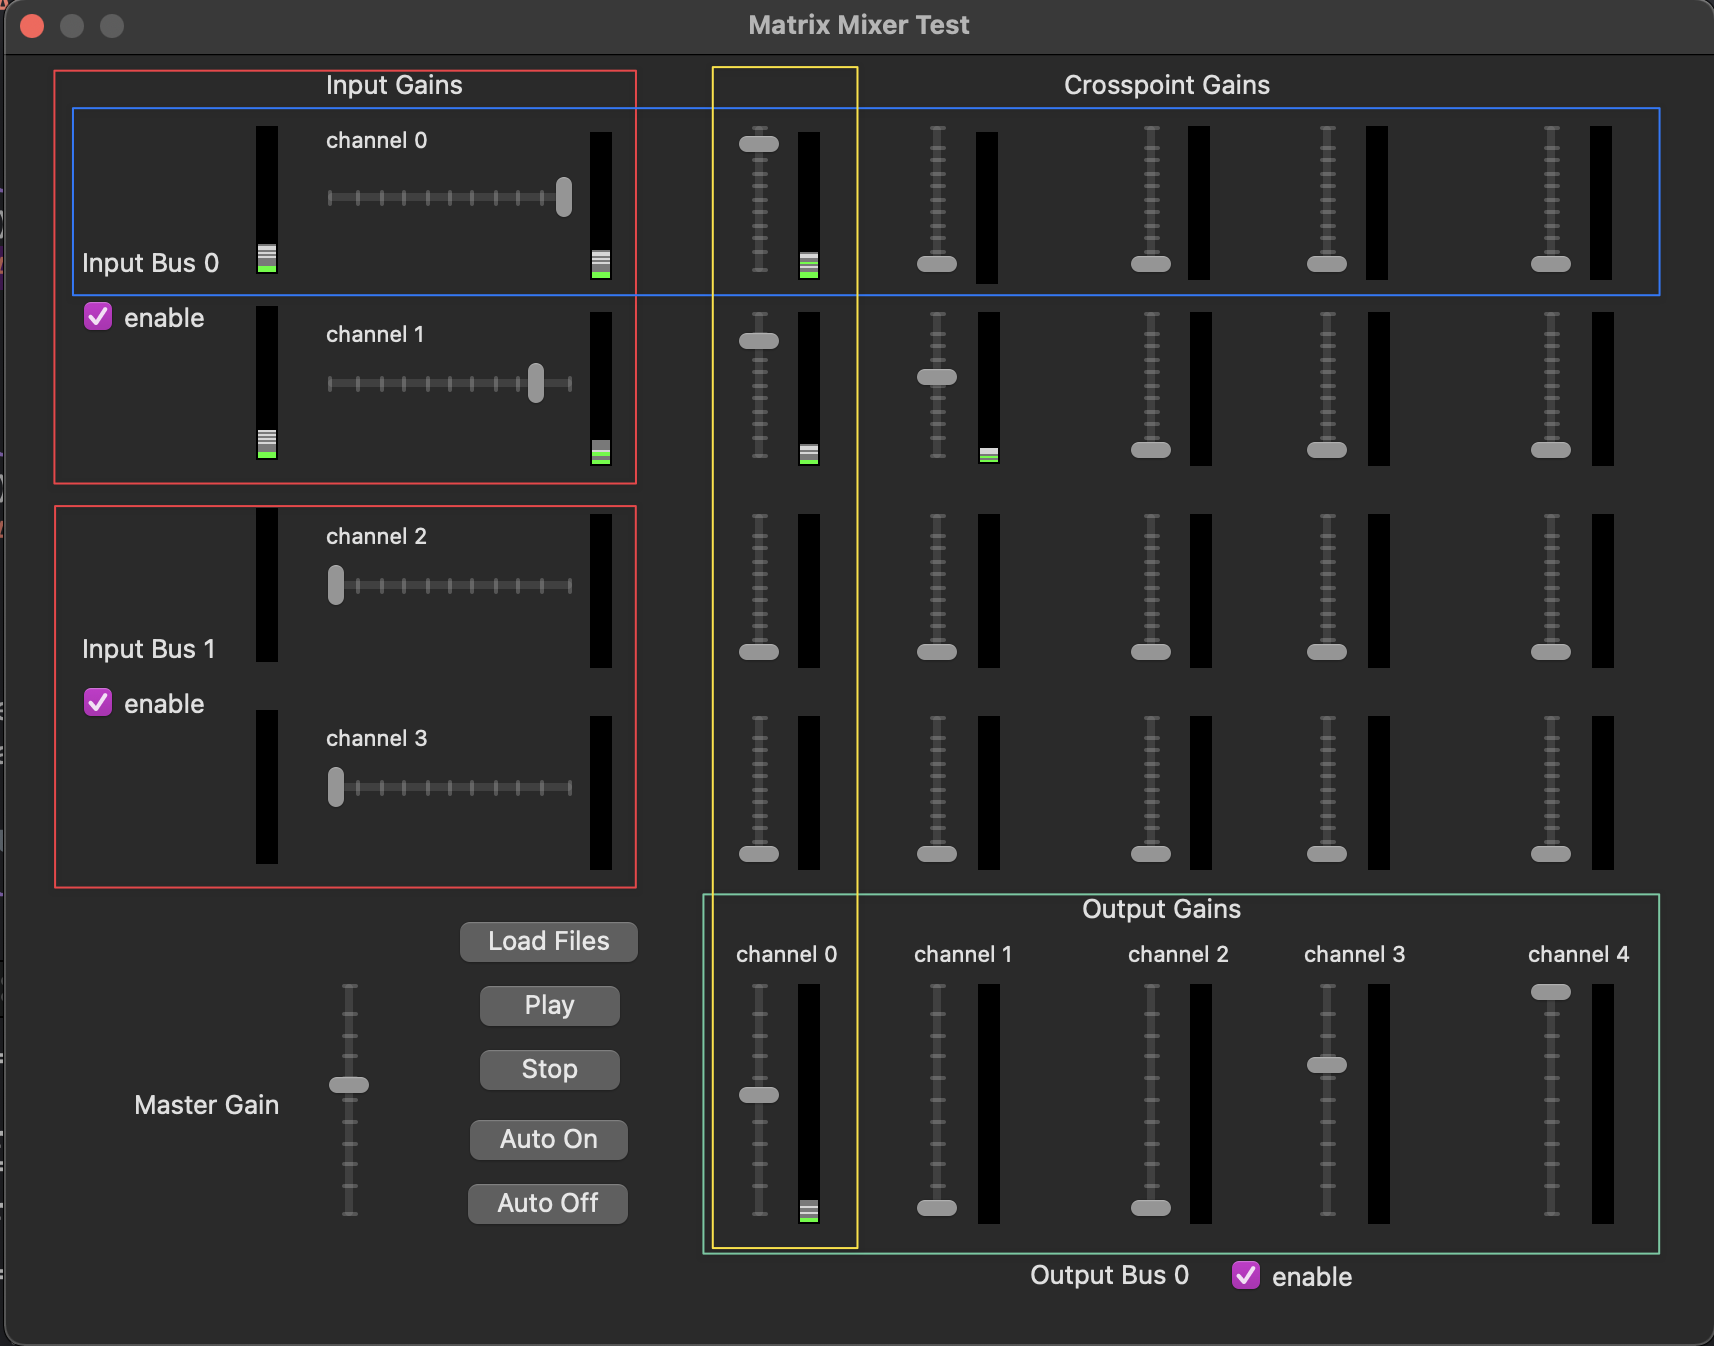Screen dimensions: 1714x1346
Task: Adjust the Output Gains channel 3 slider
Action: (x=1326, y=1065)
